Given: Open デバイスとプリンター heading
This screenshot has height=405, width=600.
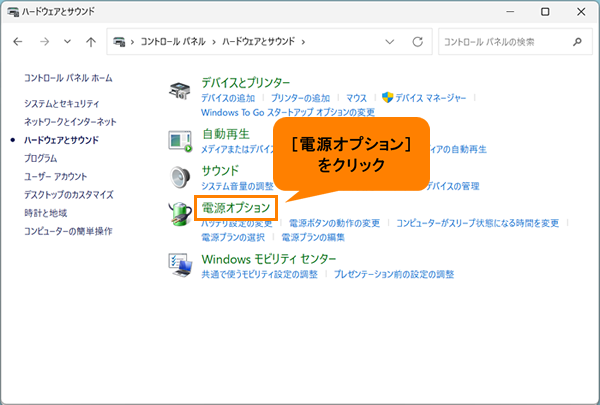Looking at the screenshot, I should click(246, 82).
